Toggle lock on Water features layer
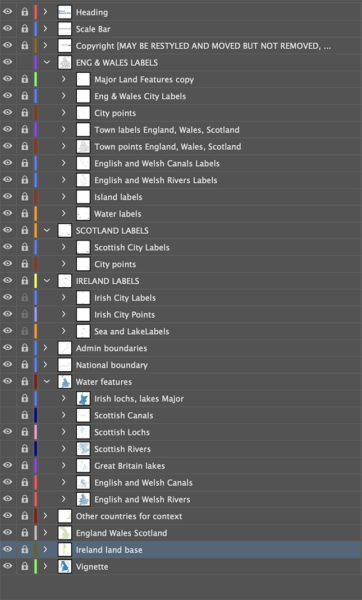Screen dimensions: 362x600 [x=24, y=382]
